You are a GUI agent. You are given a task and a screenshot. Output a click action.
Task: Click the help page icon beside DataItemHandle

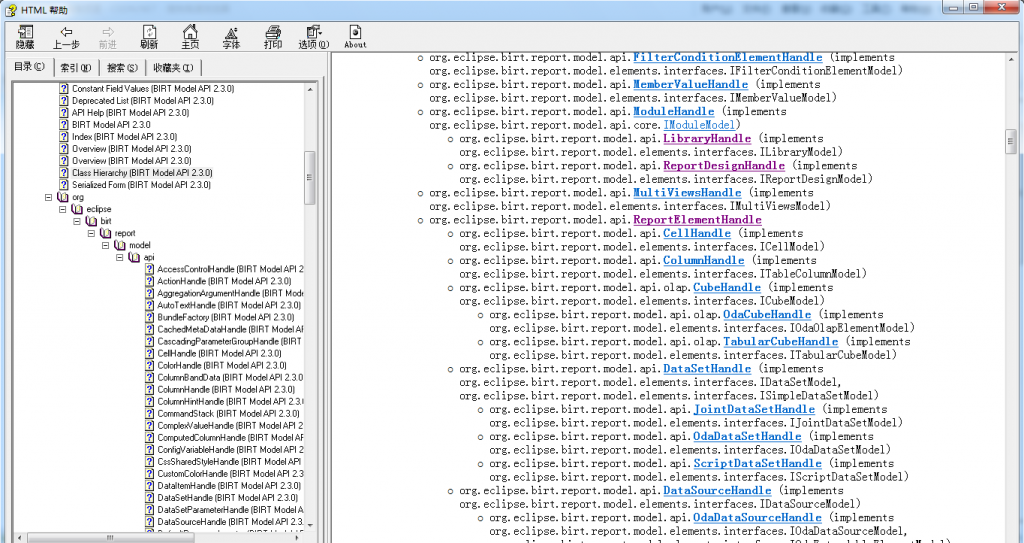150,486
